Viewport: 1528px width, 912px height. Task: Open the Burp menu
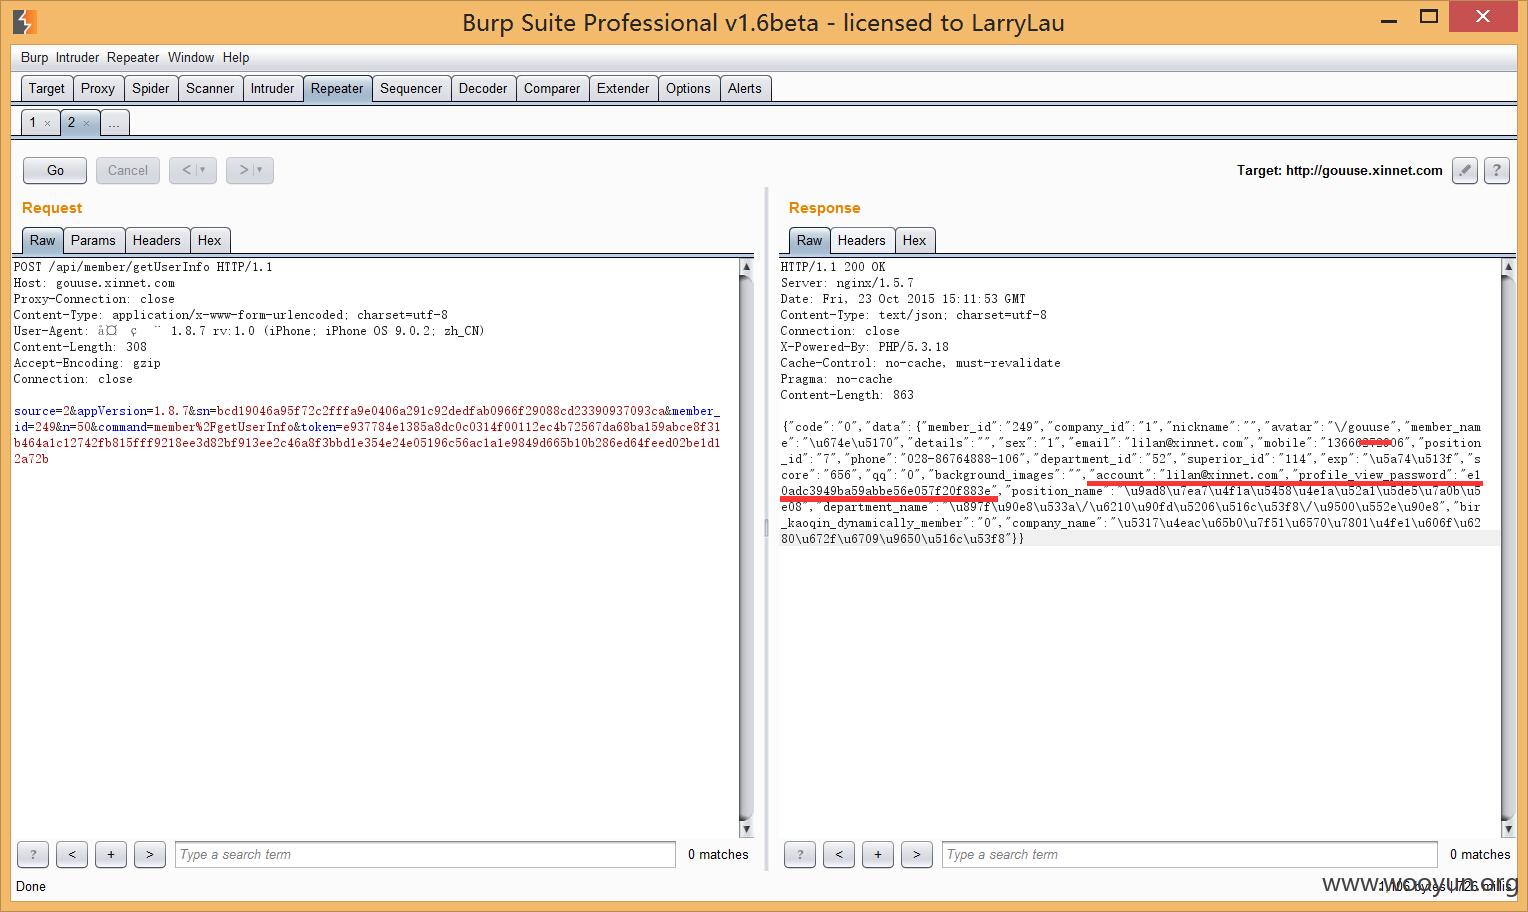[34, 57]
